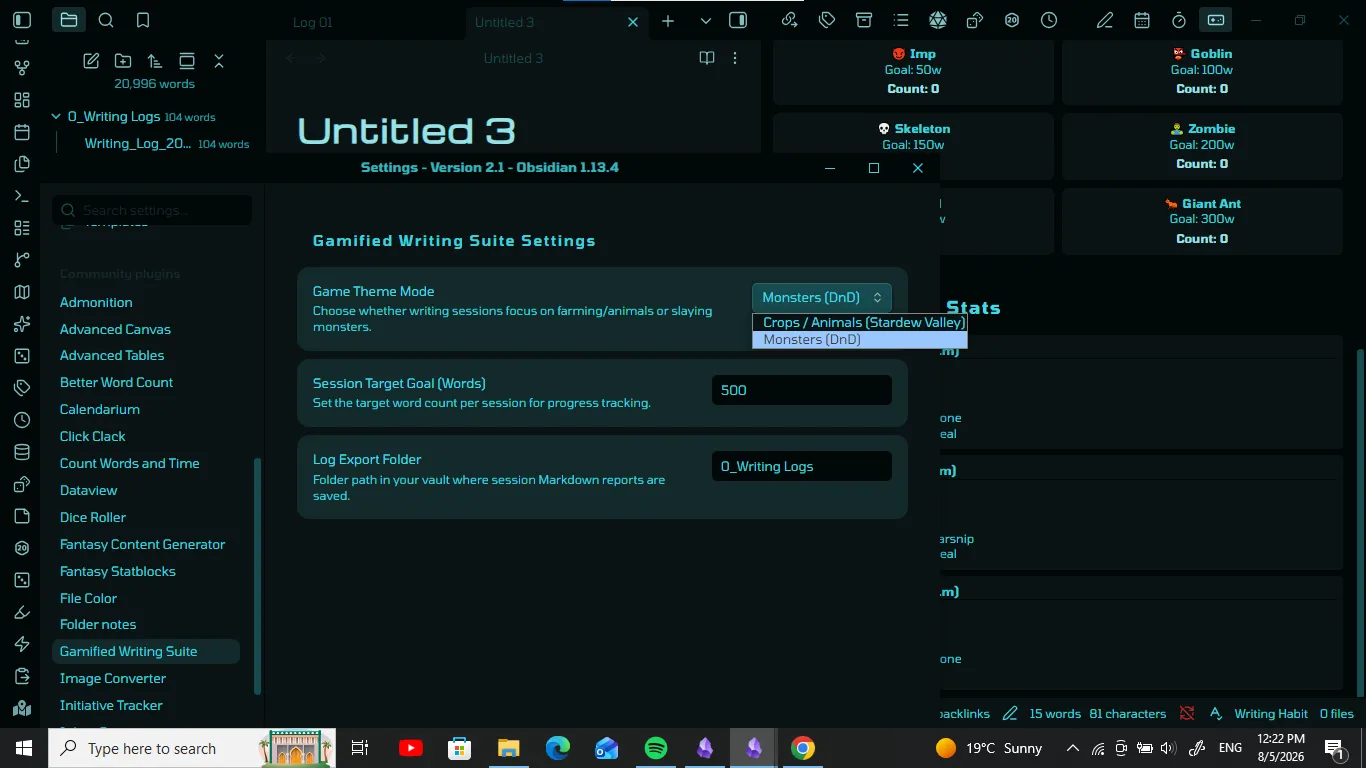Select the gamepad icon tab in right sidebar
The height and width of the screenshot is (768, 1366).
pos(1216,20)
